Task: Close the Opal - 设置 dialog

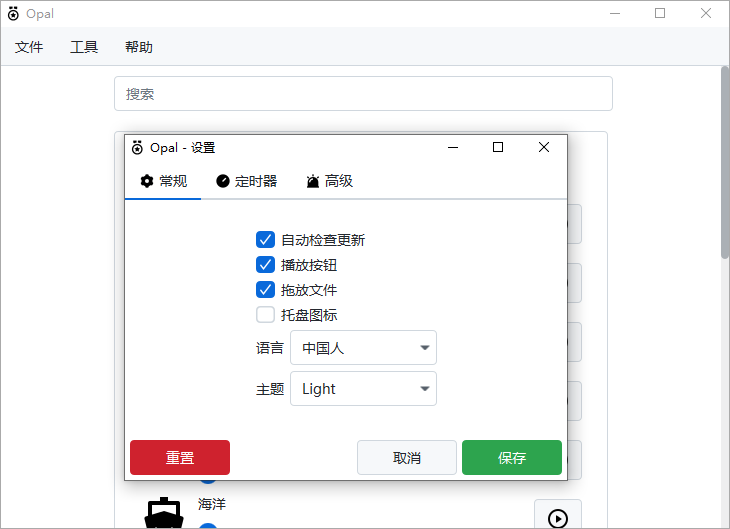Action: click(544, 147)
